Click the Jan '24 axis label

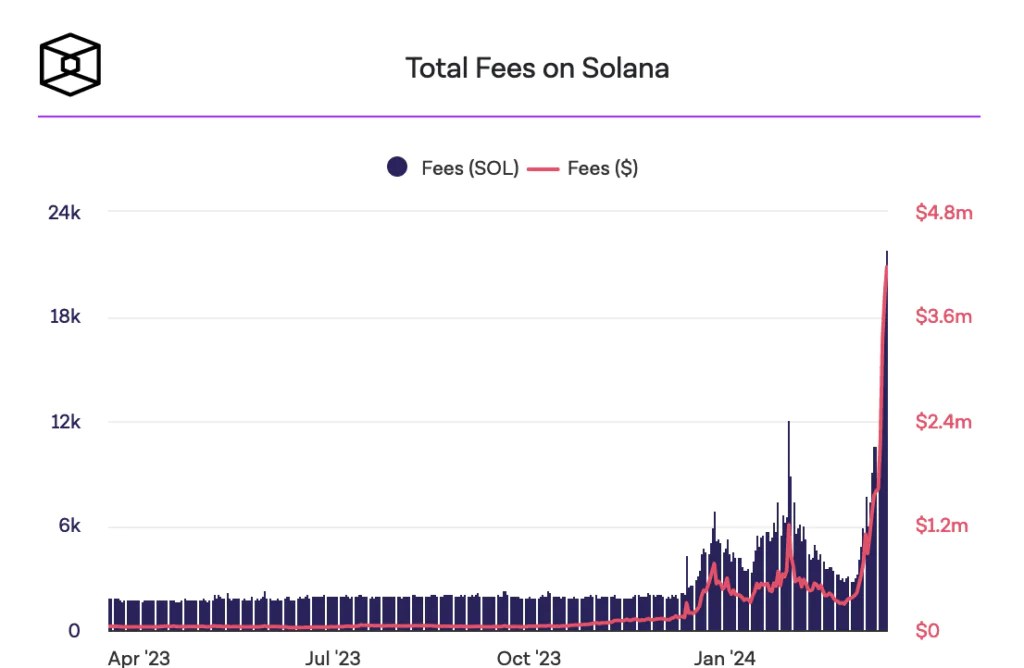tap(724, 658)
